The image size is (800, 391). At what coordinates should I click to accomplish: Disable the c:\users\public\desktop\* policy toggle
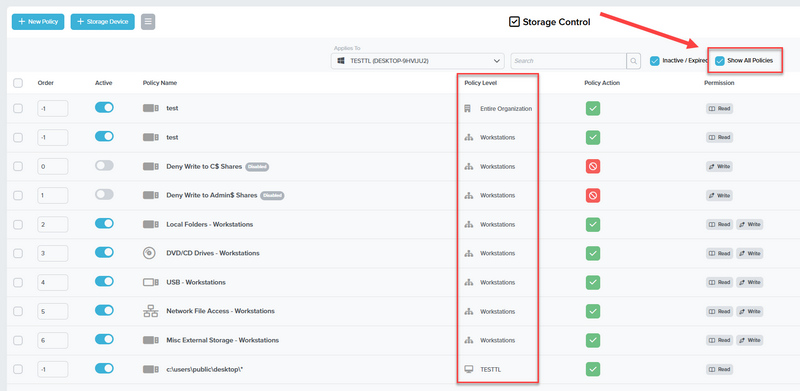coord(104,368)
